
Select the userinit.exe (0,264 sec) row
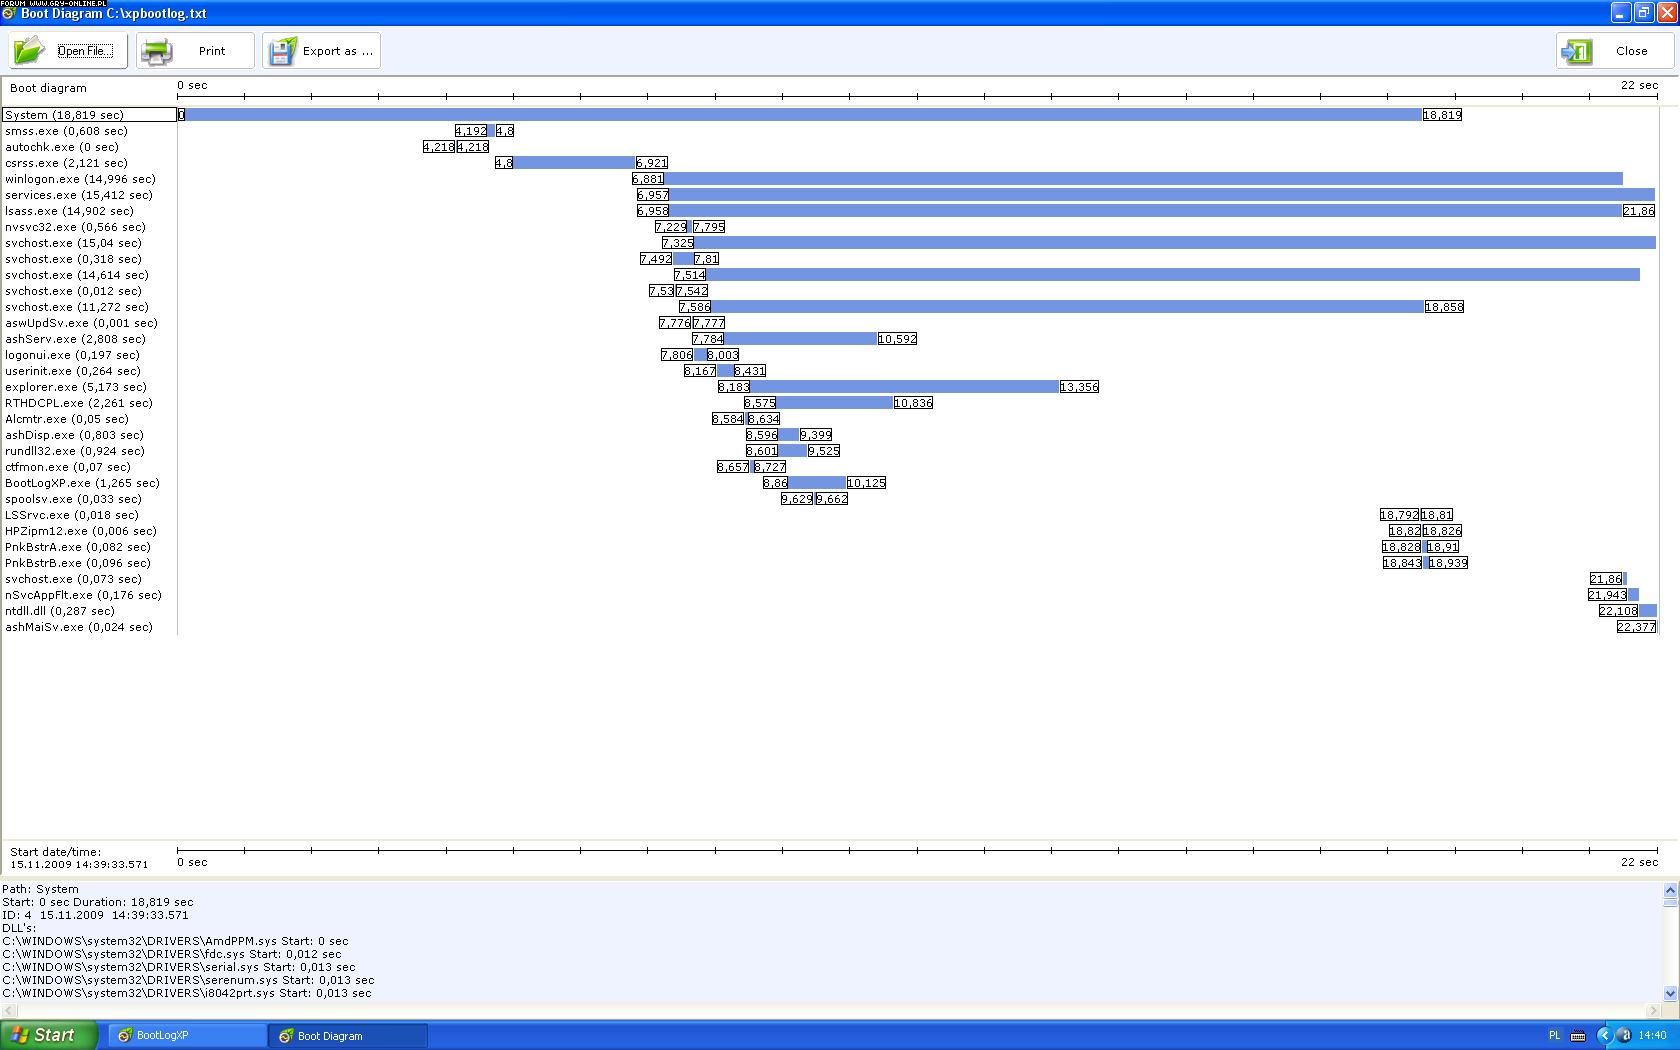point(72,371)
